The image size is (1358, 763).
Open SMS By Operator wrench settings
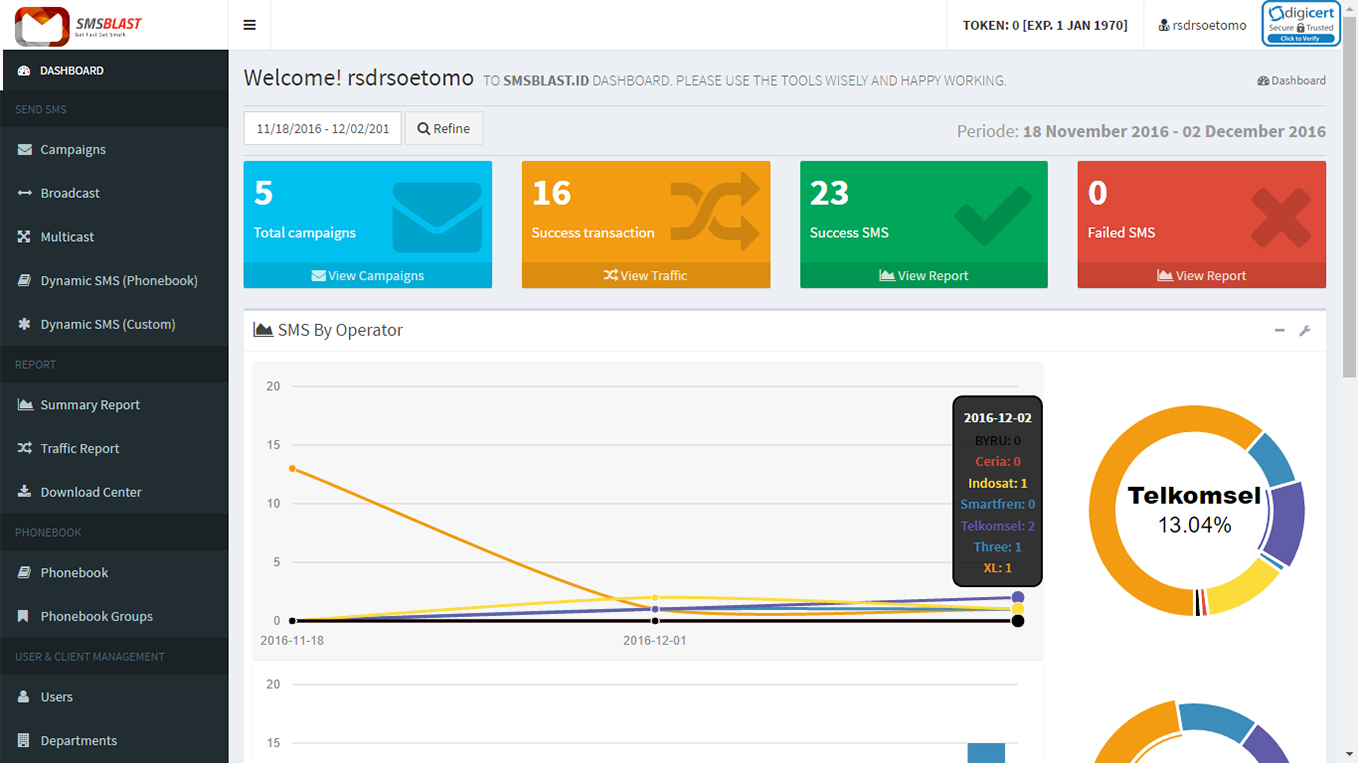click(1304, 331)
